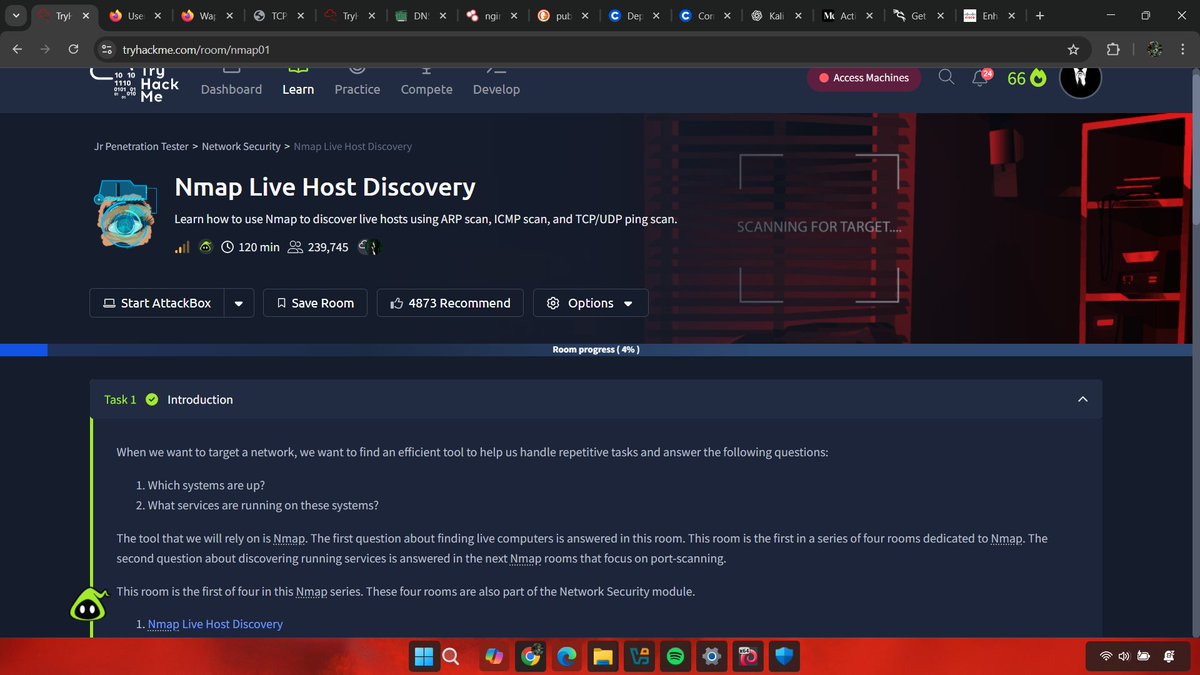Image resolution: width=1200 pixels, height=675 pixels.
Task: Click the Nmap Live Host Discovery room icon
Action: pyautogui.click(x=124, y=211)
